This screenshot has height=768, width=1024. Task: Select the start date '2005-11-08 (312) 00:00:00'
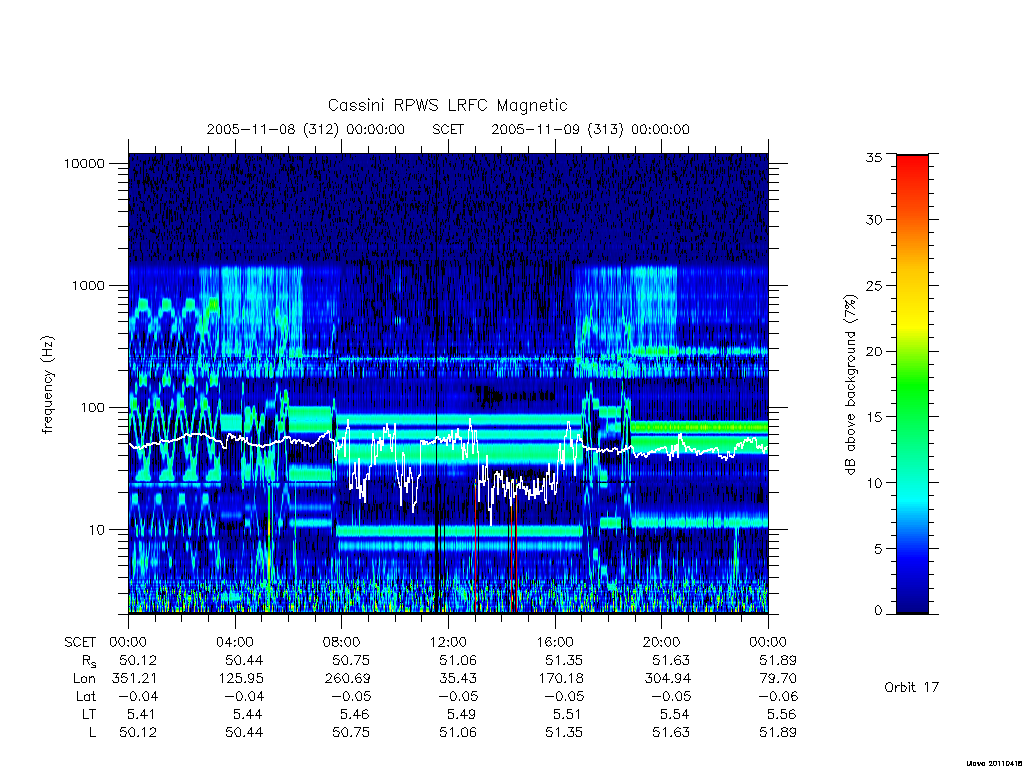click(x=306, y=129)
